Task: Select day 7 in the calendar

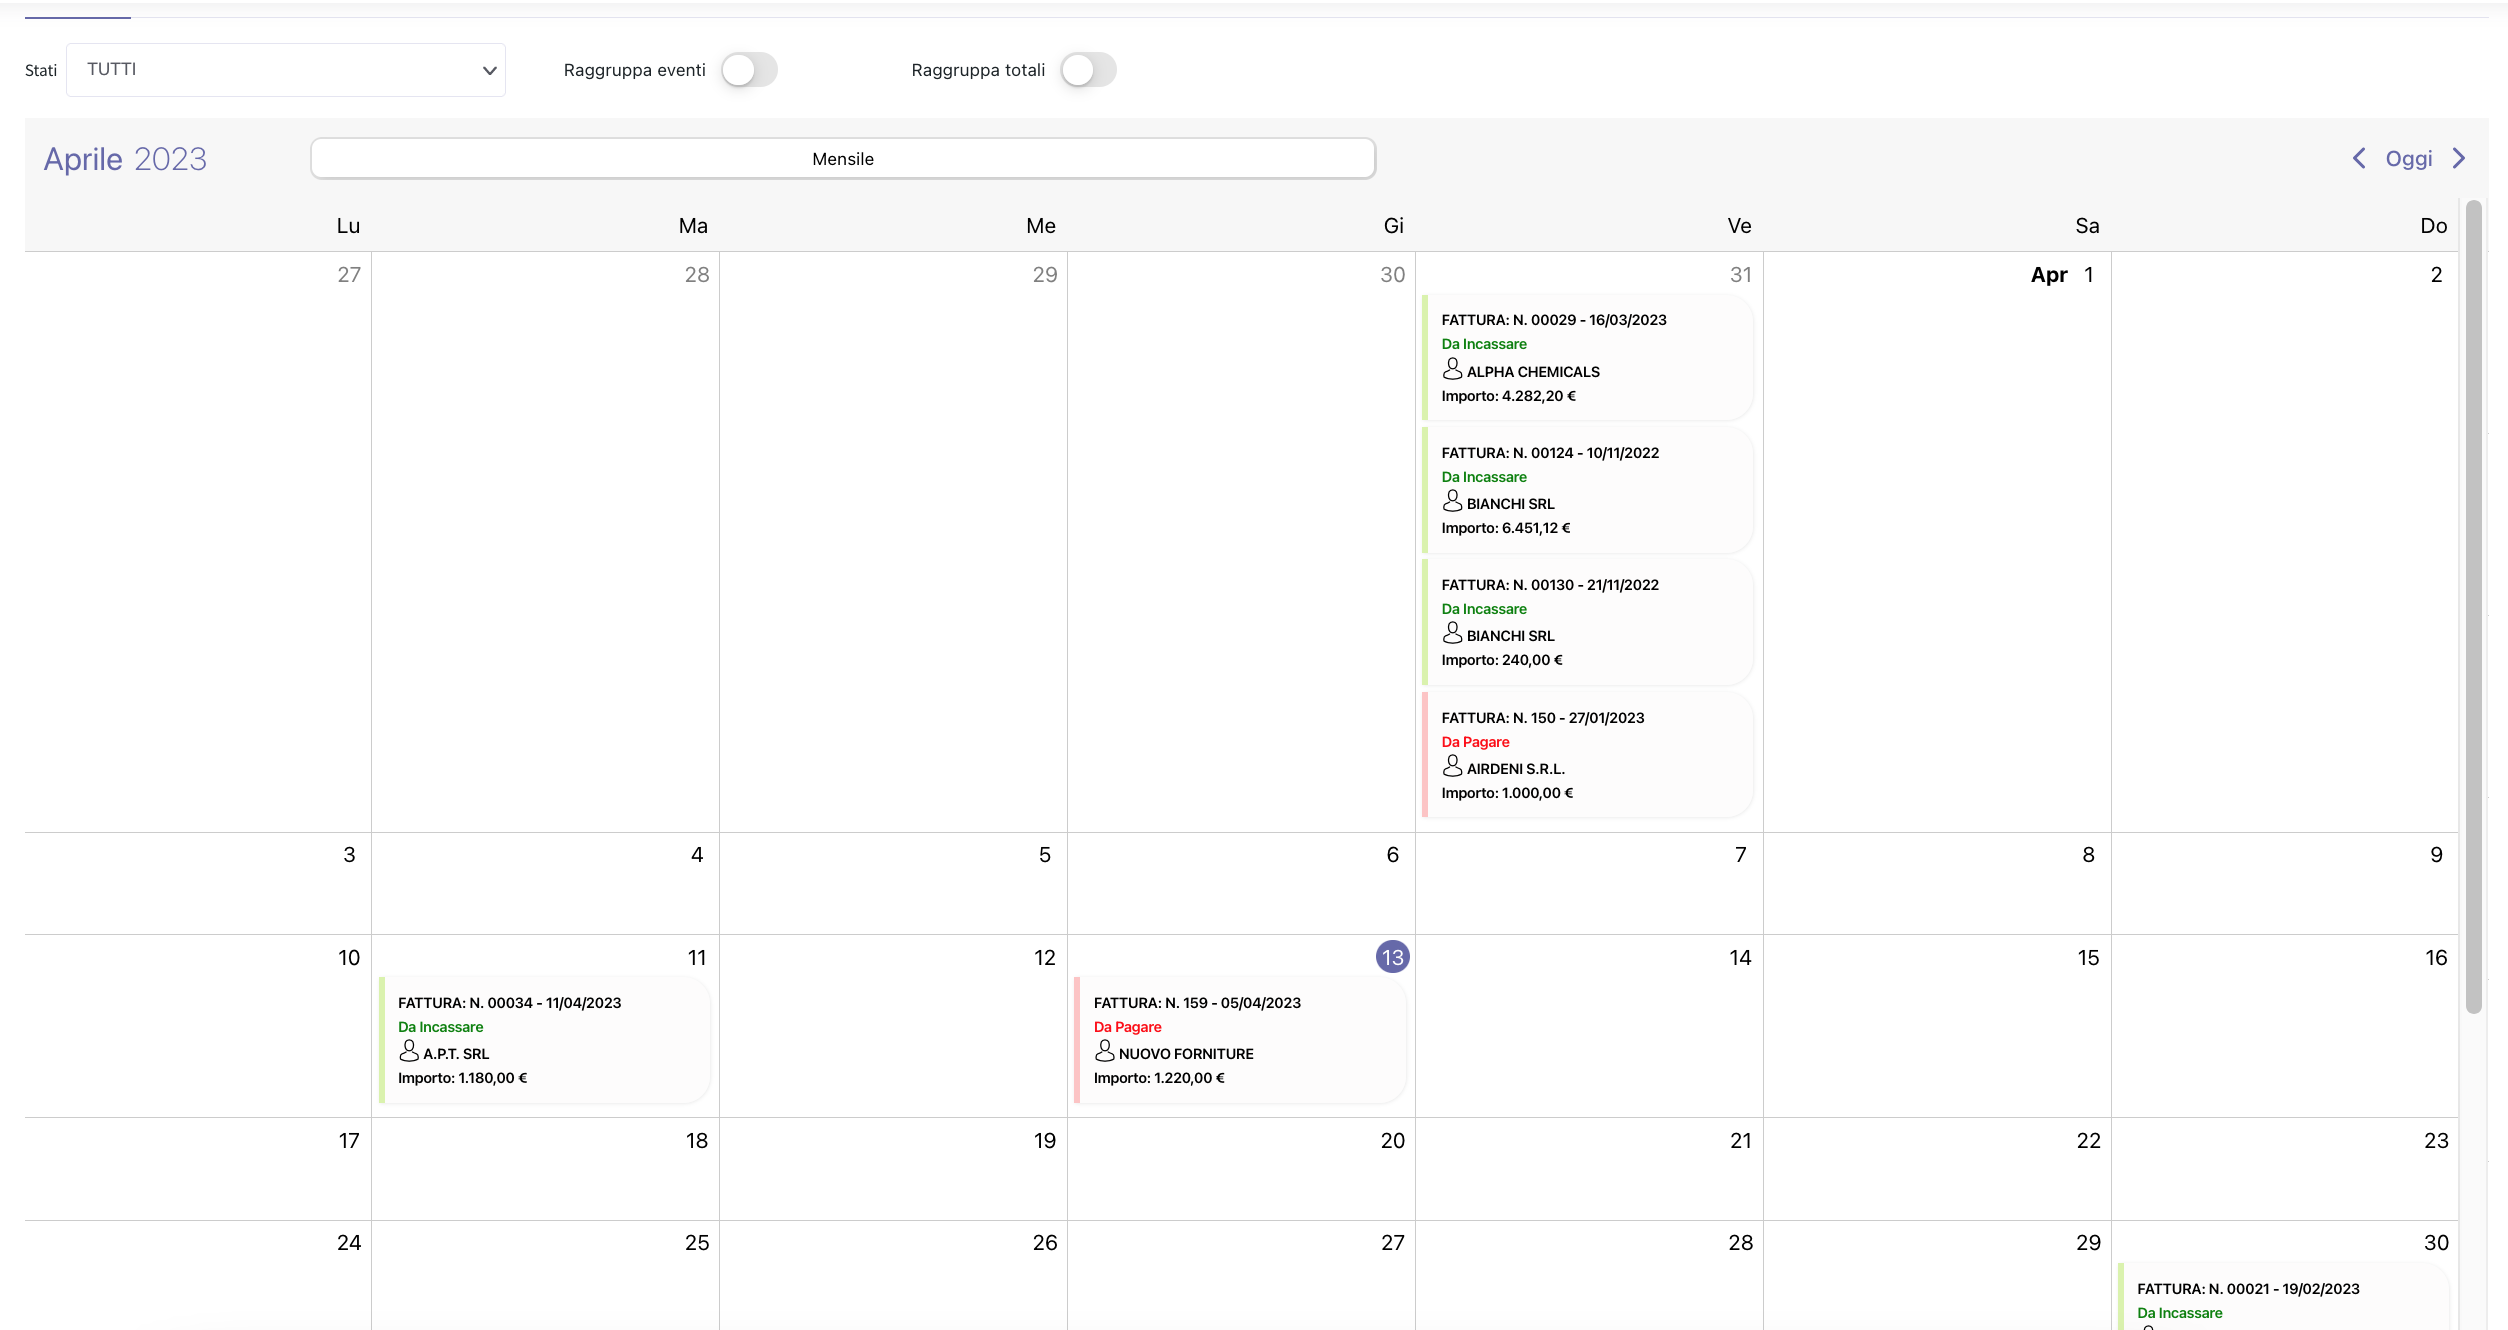Action: [x=1740, y=855]
